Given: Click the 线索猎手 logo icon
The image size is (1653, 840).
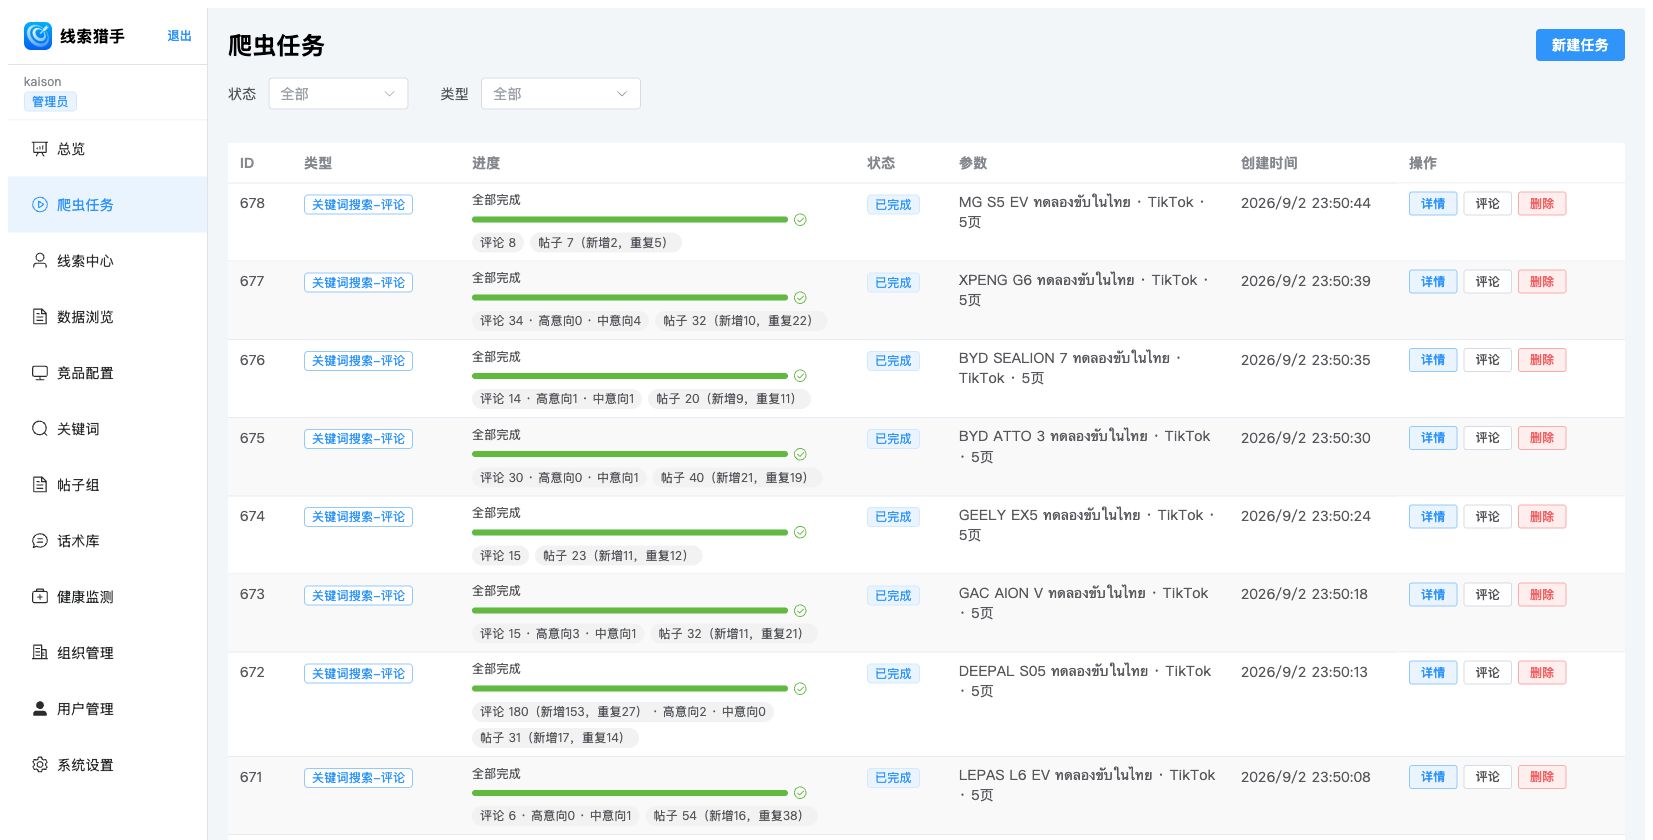Looking at the screenshot, I should [x=38, y=36].
